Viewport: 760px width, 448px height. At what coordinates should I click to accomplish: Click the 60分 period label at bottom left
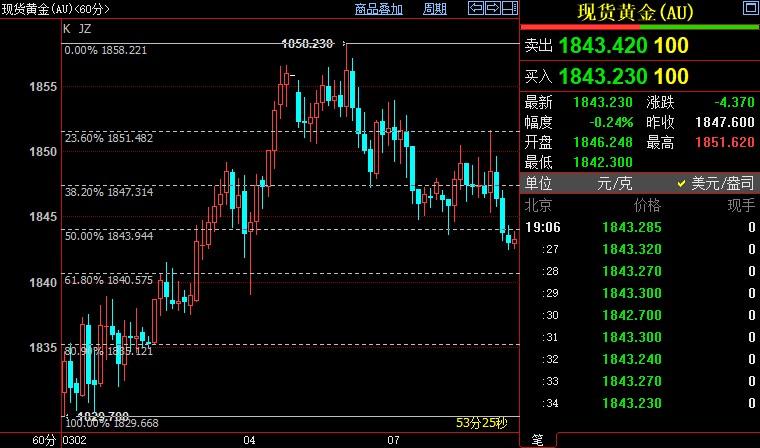click(44, 440)
